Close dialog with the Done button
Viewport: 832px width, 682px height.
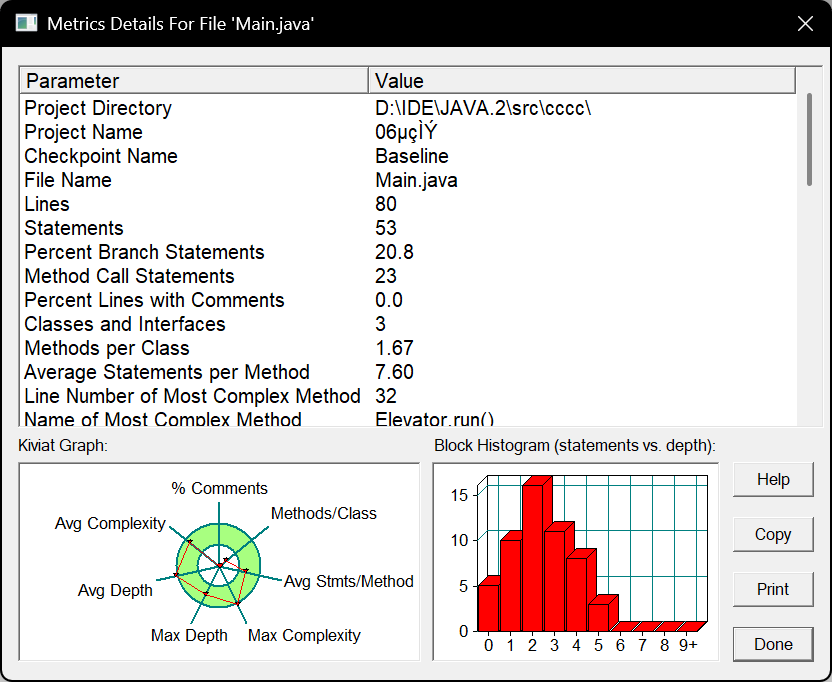point(773,644)
